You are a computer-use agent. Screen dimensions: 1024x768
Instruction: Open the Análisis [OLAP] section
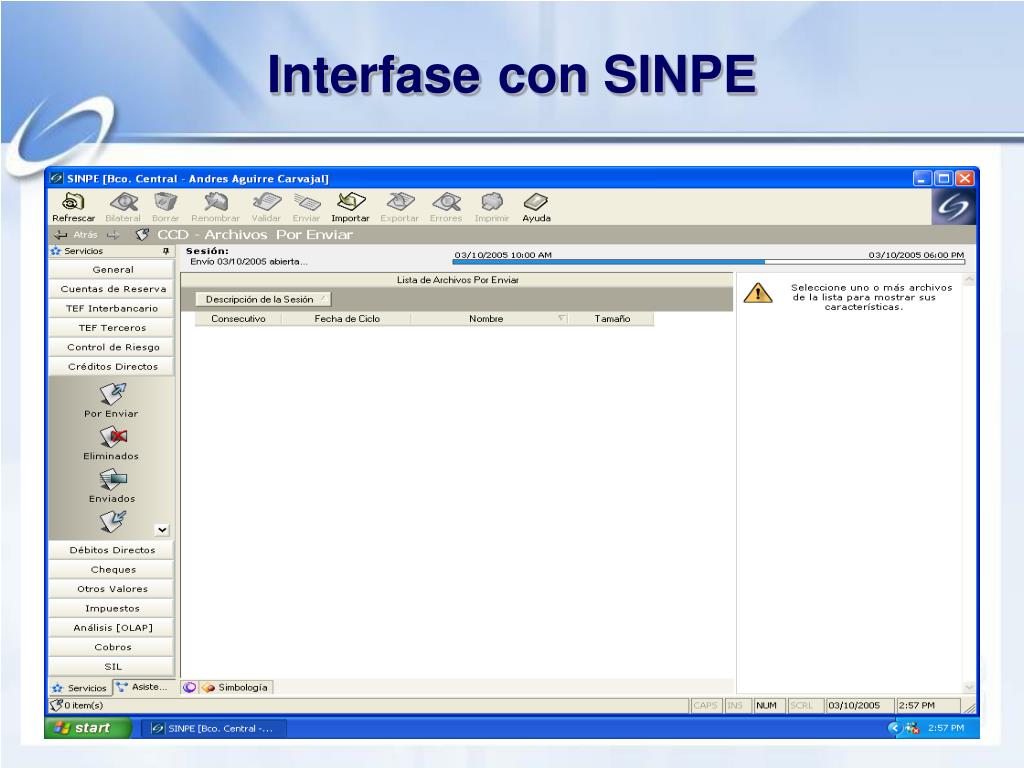(112, 628)
